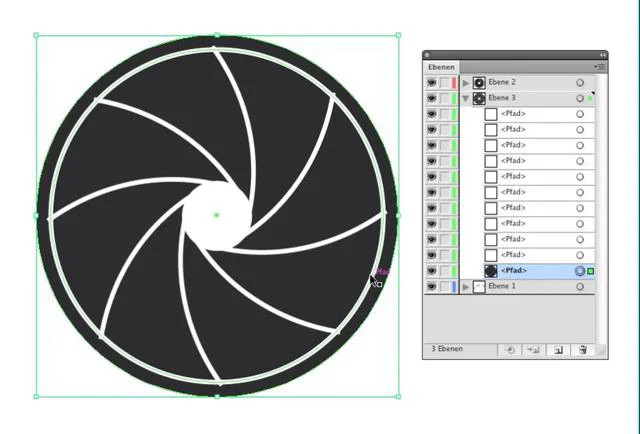640x434 pixels.
Task: Select the Ebenen panel tab
Action: 441,67
